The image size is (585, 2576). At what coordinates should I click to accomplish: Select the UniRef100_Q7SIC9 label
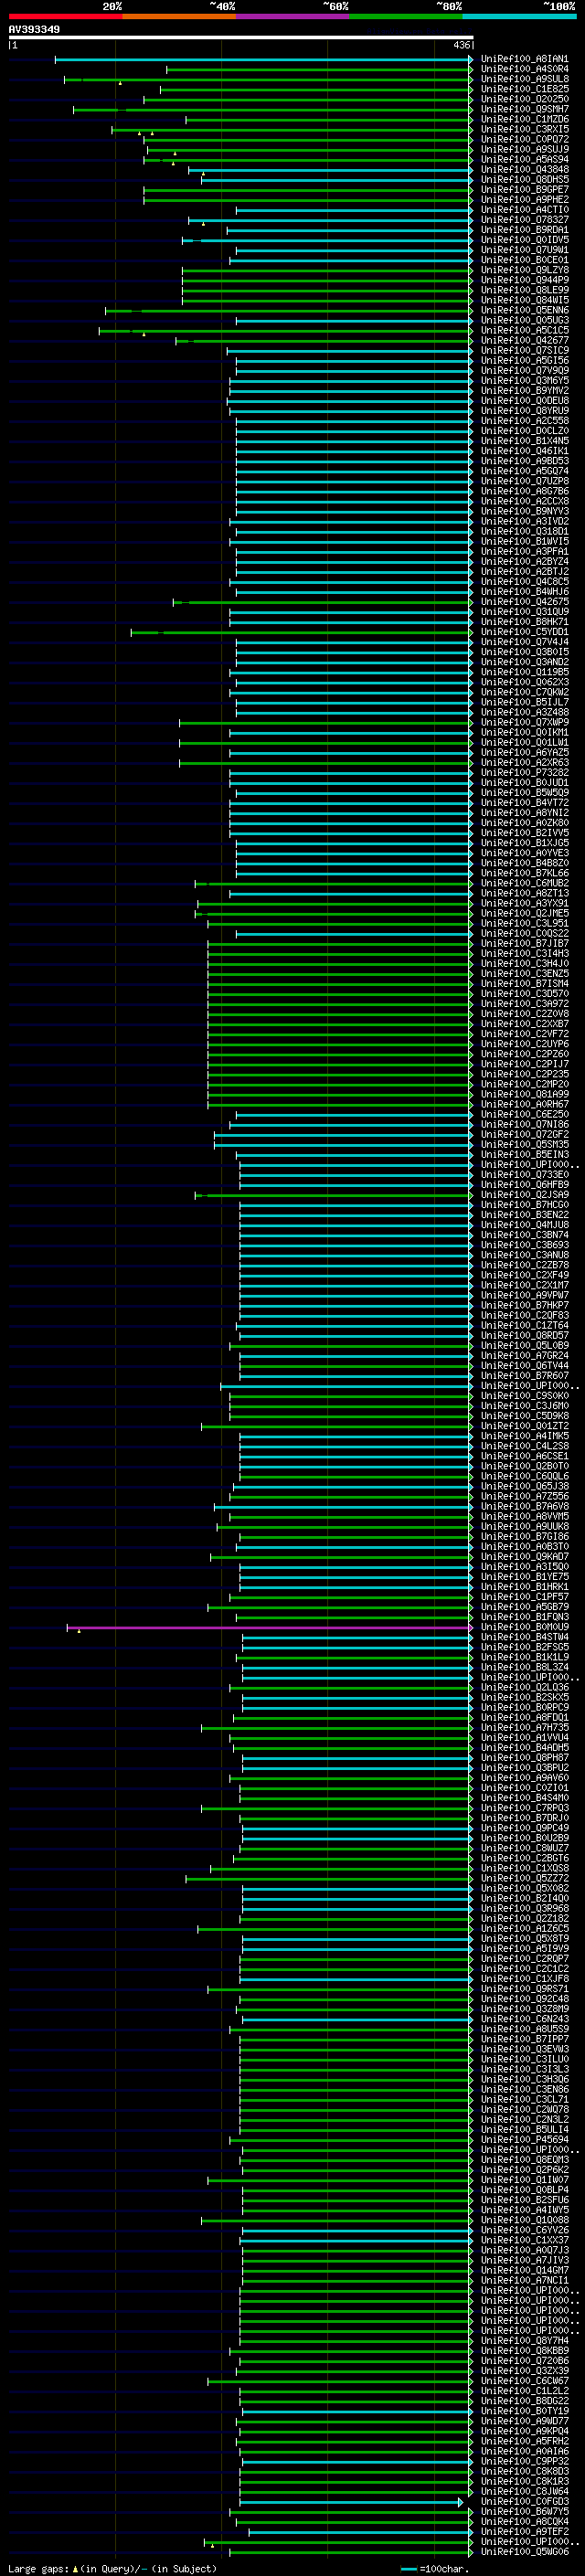click(x=524, y=350)
